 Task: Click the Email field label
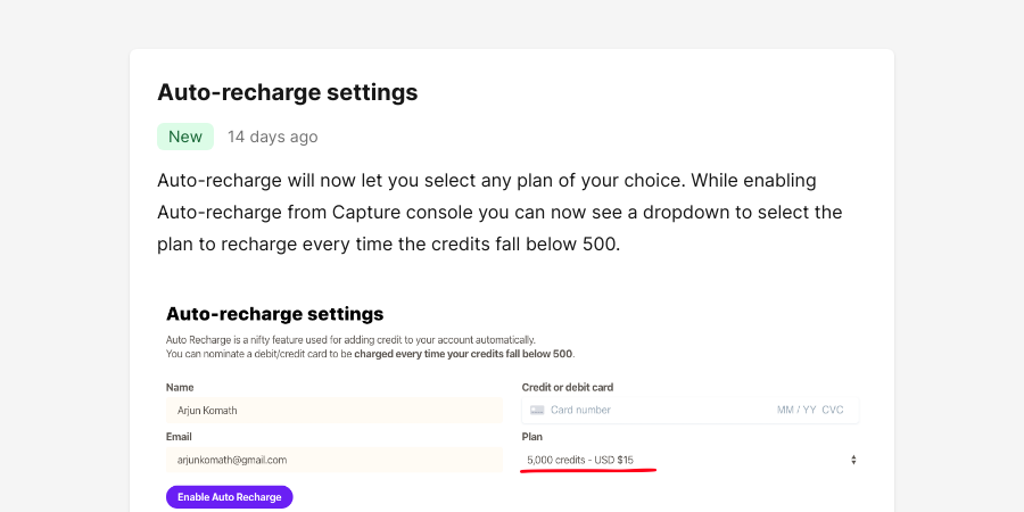point(179,437)
